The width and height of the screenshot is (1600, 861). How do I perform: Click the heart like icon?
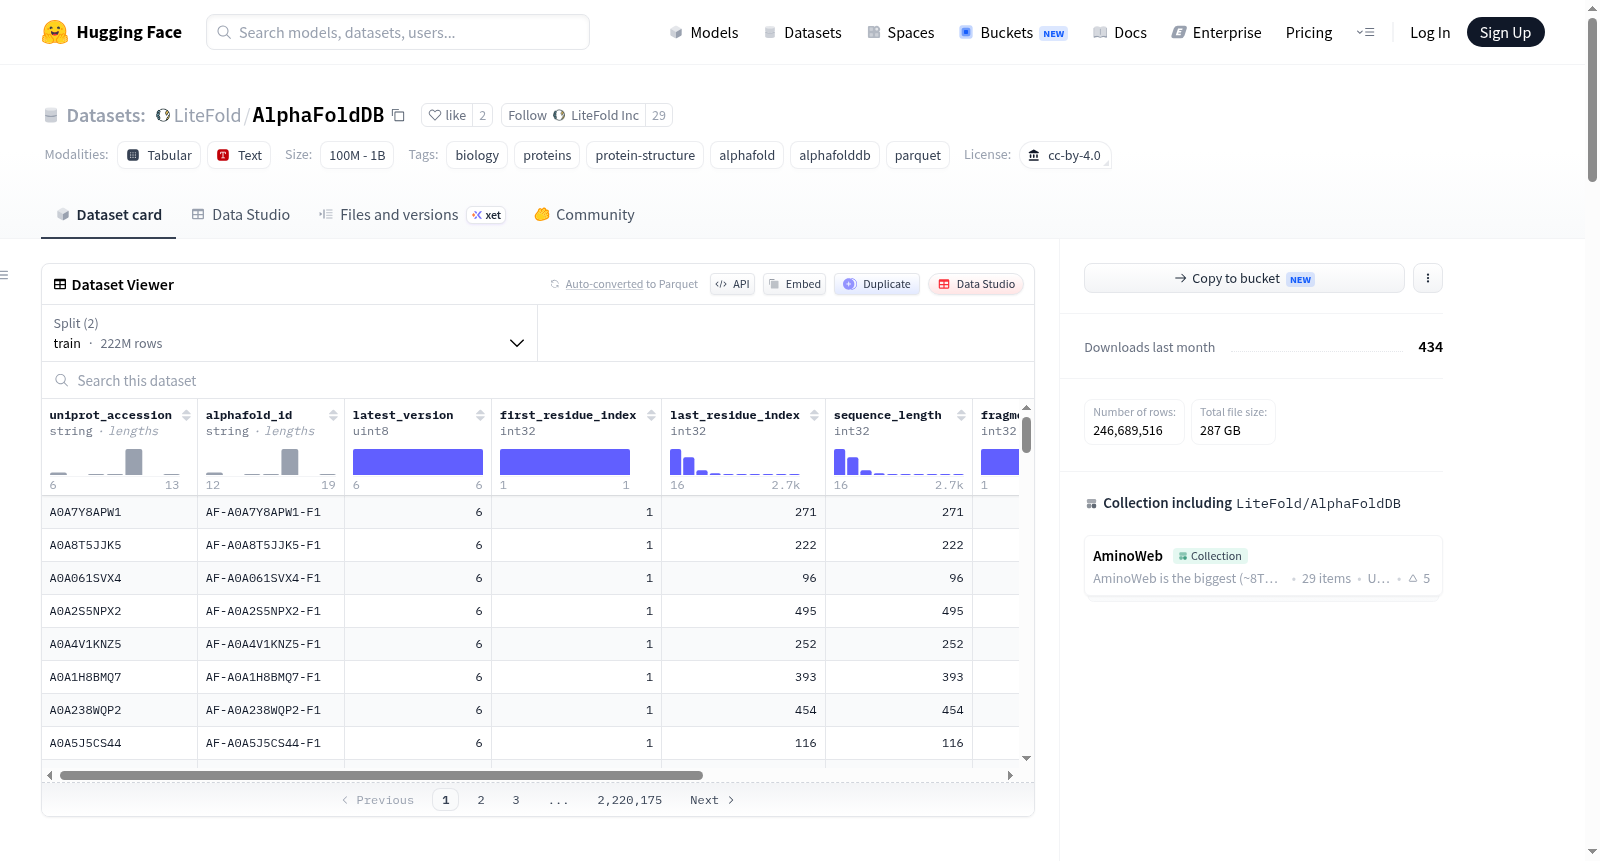coord(435,115)
